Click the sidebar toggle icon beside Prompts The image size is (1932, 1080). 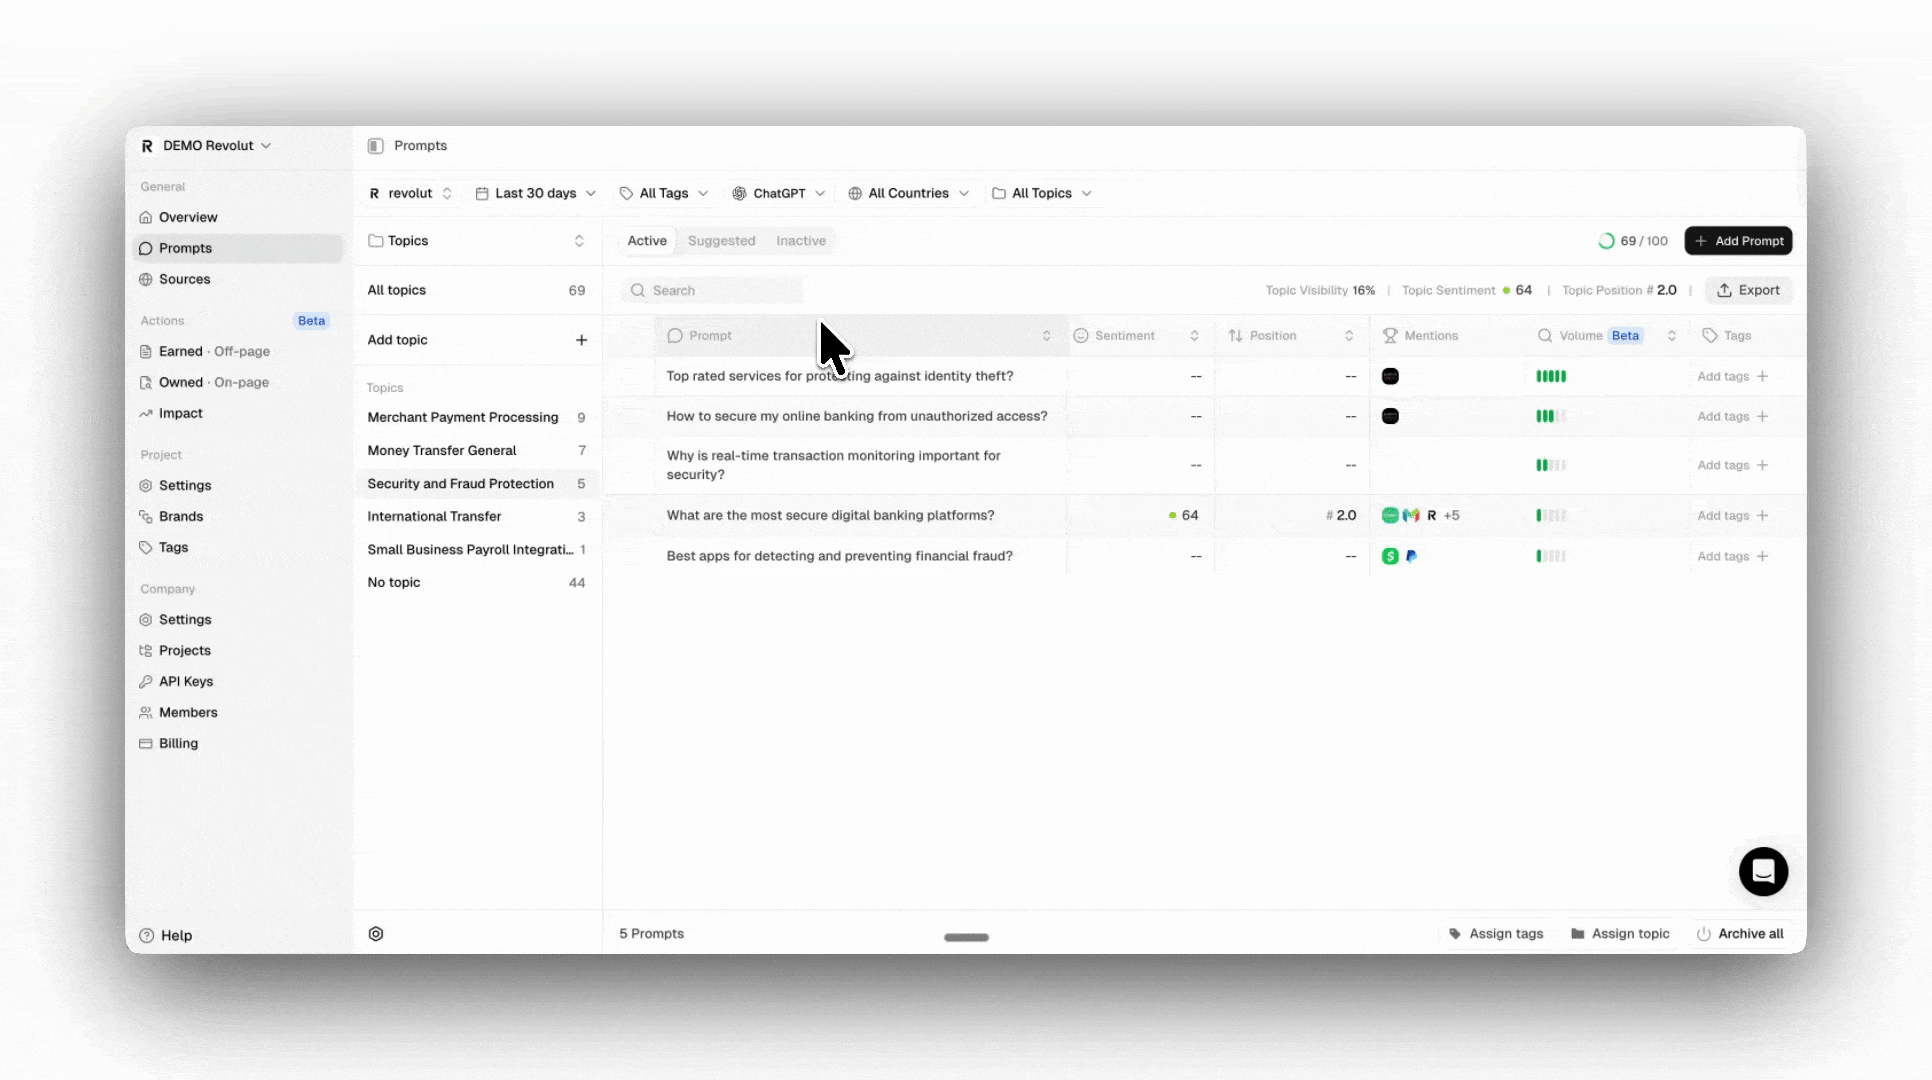pos(376,146)
